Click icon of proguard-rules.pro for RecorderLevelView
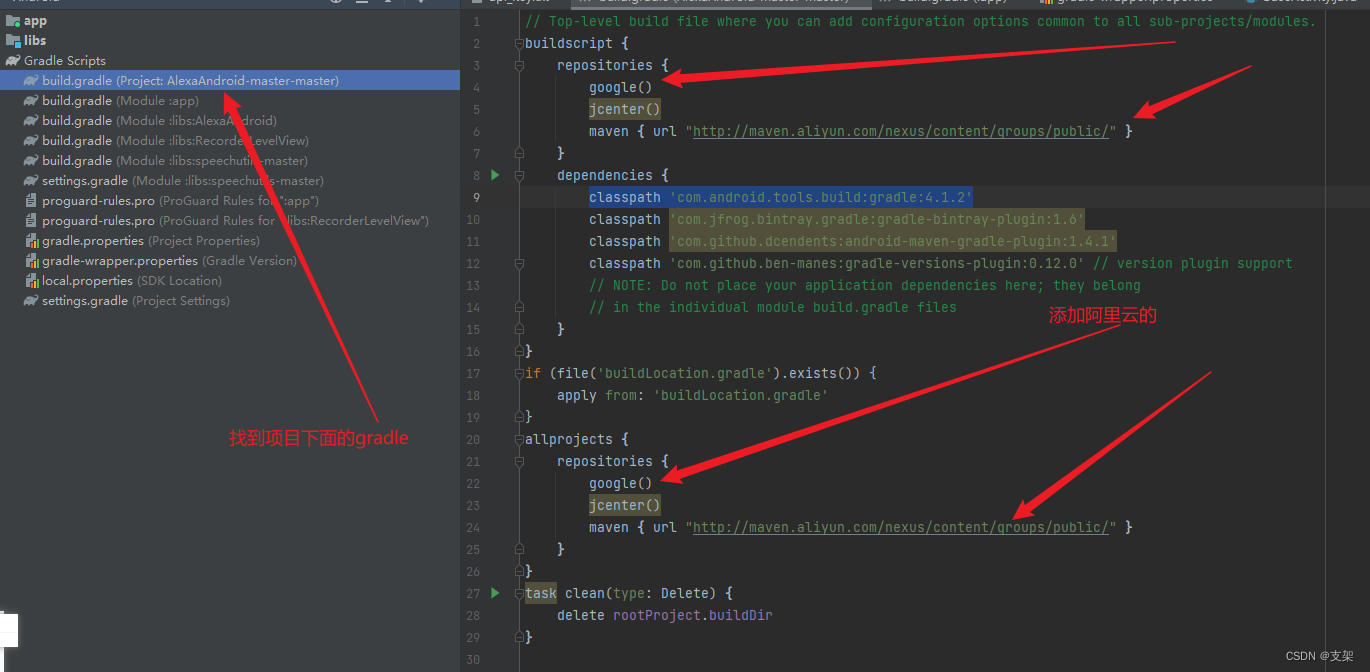 32,220
